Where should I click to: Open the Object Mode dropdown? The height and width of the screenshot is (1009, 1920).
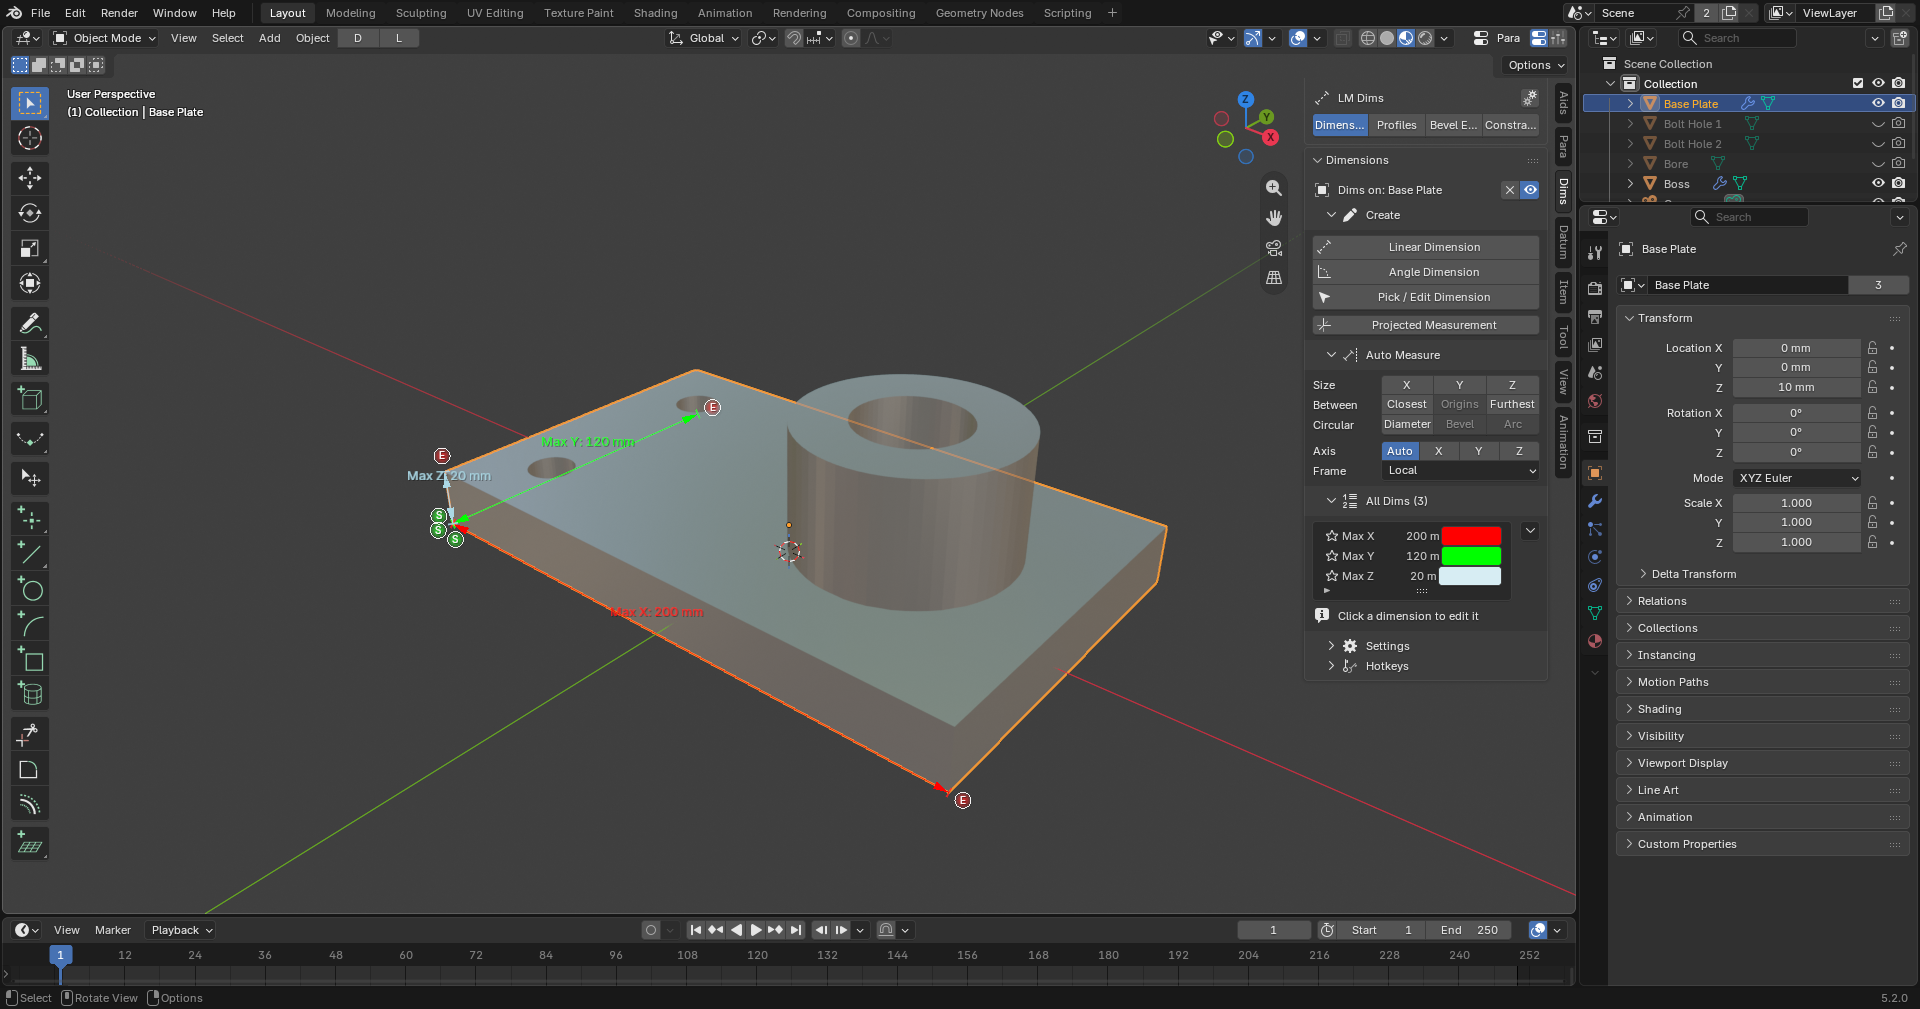click(105, 38)
